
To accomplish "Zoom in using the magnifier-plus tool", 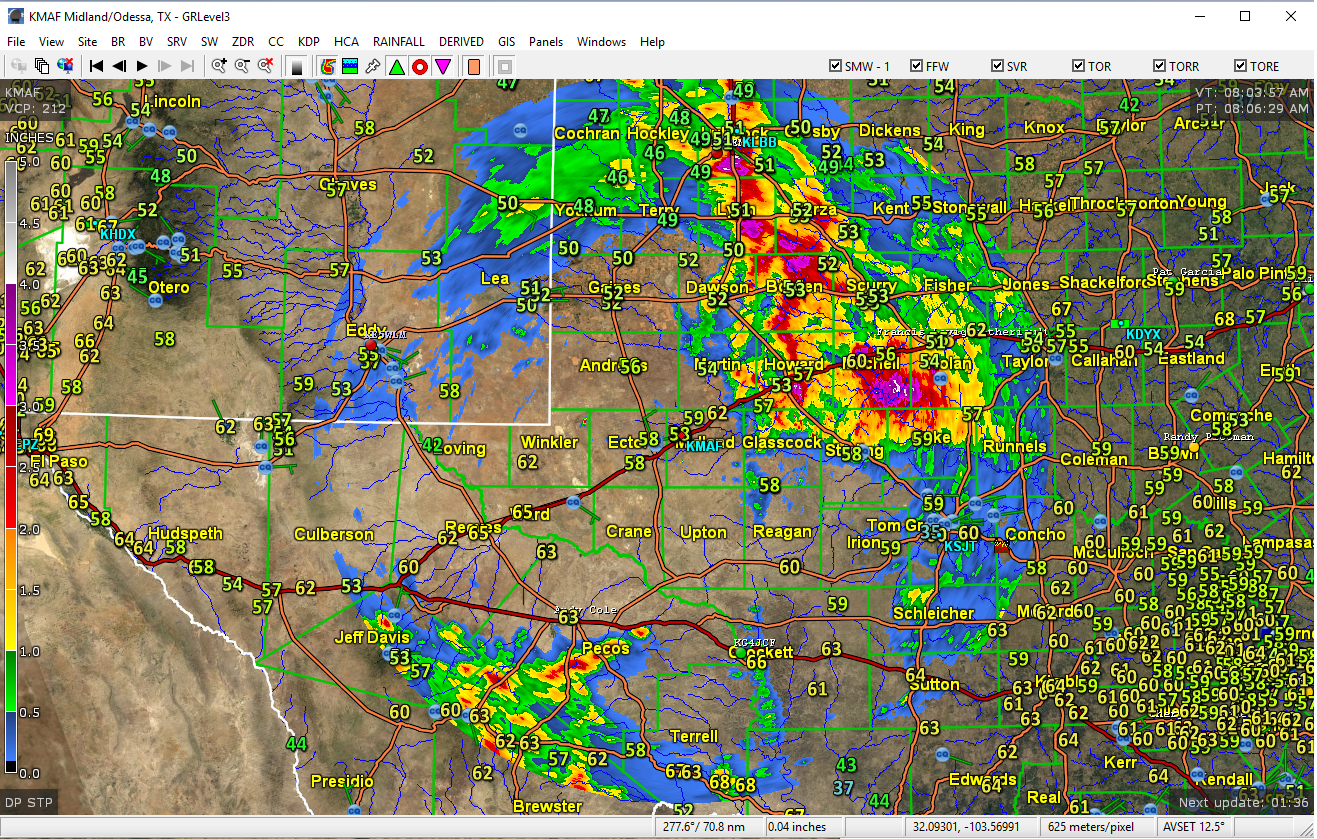I will pos(218,66).
